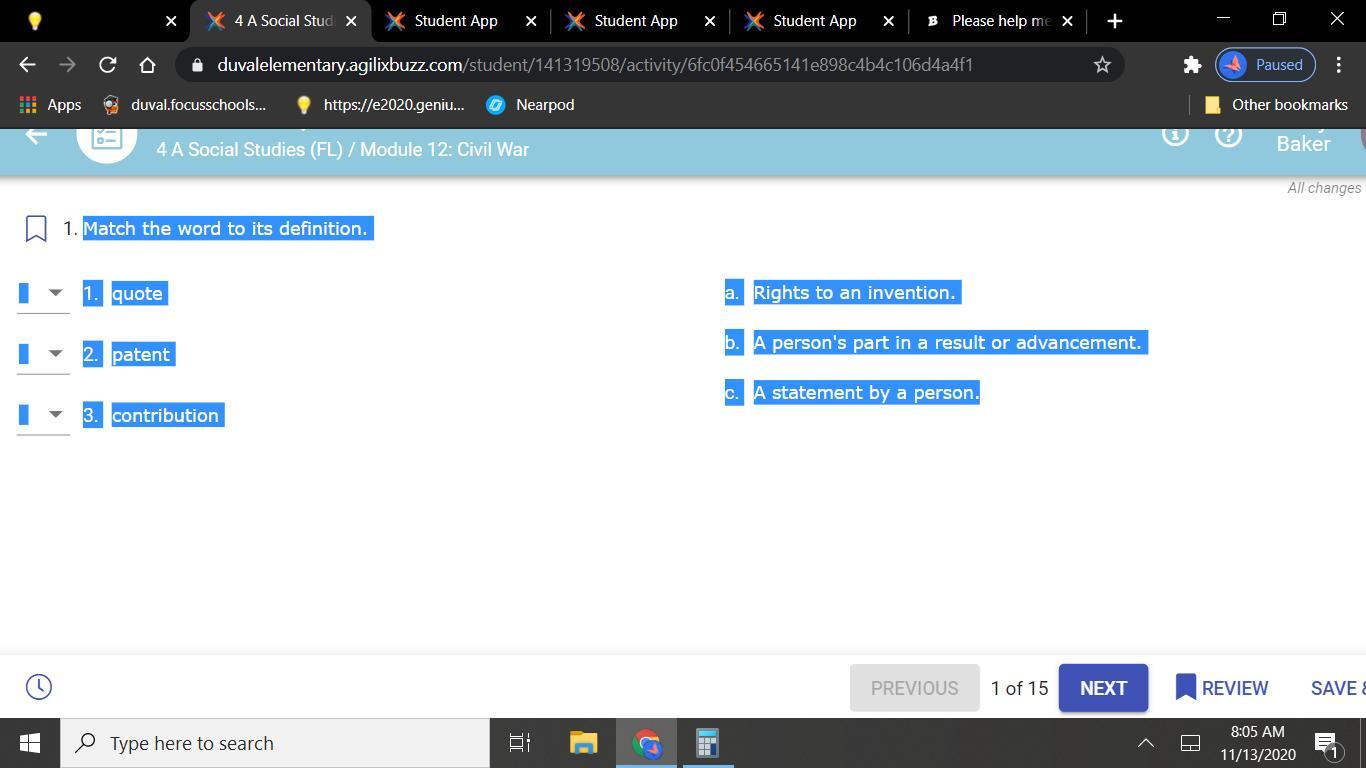This screenshot has height=768, width=1366.
Task: Click the disabled Previous button
Action: coord(914,688)
